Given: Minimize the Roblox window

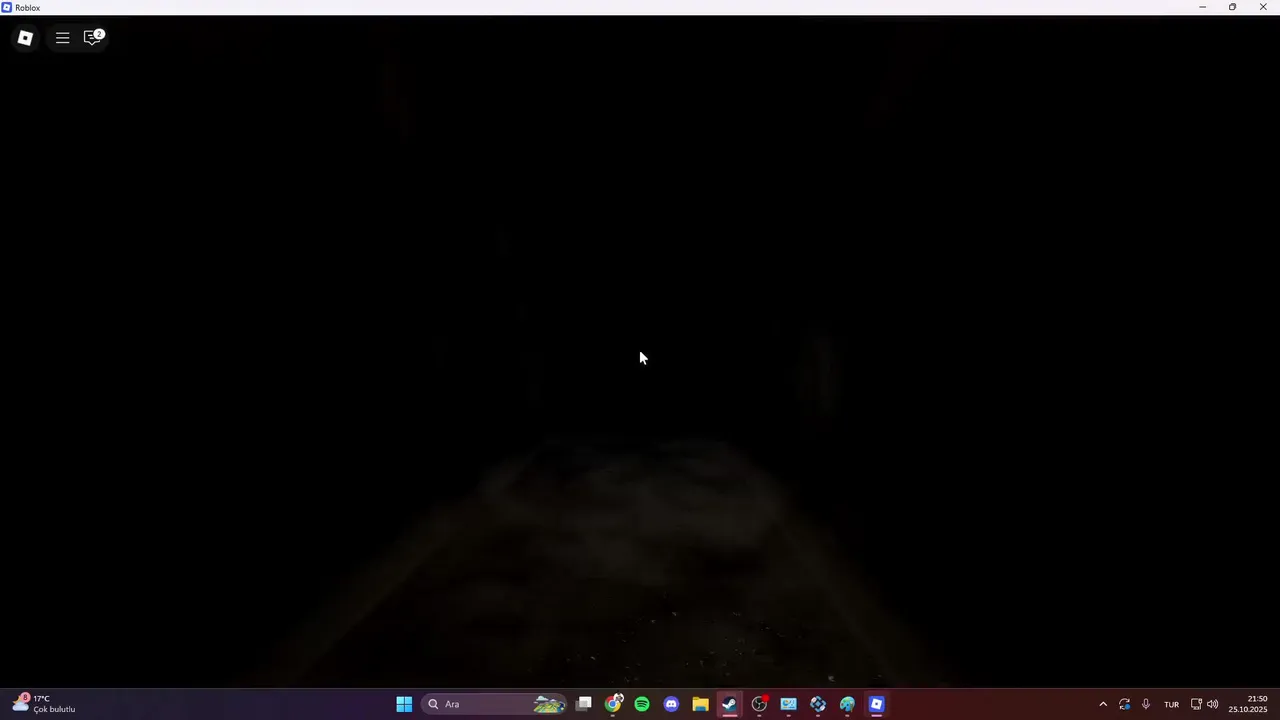Looking at the screenshot, I should click(1202, 7).
